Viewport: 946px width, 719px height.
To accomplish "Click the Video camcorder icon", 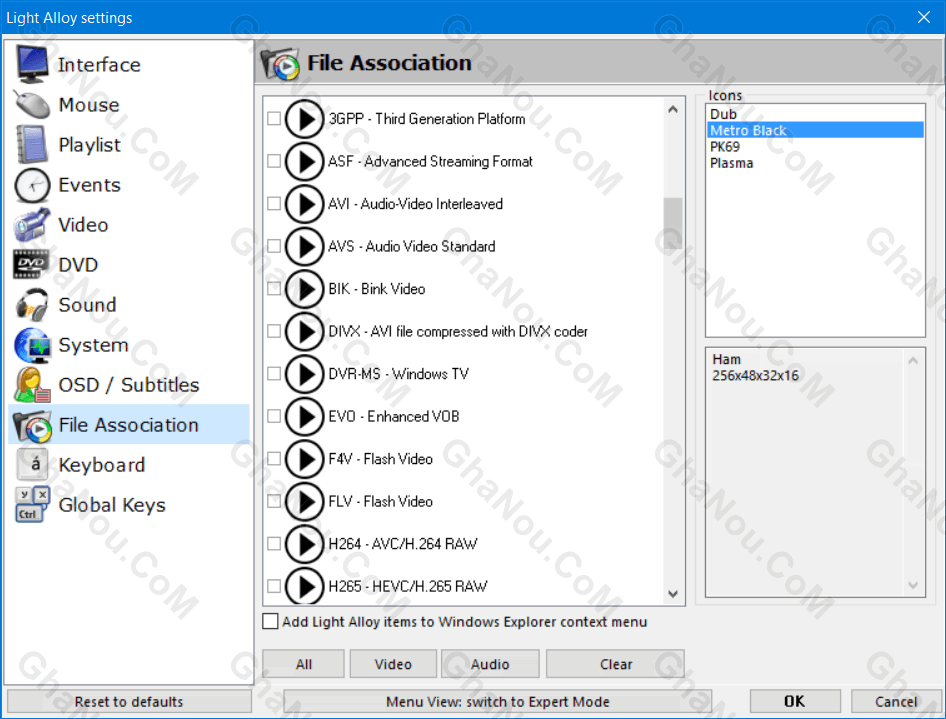I will click(x=33, y=225).
